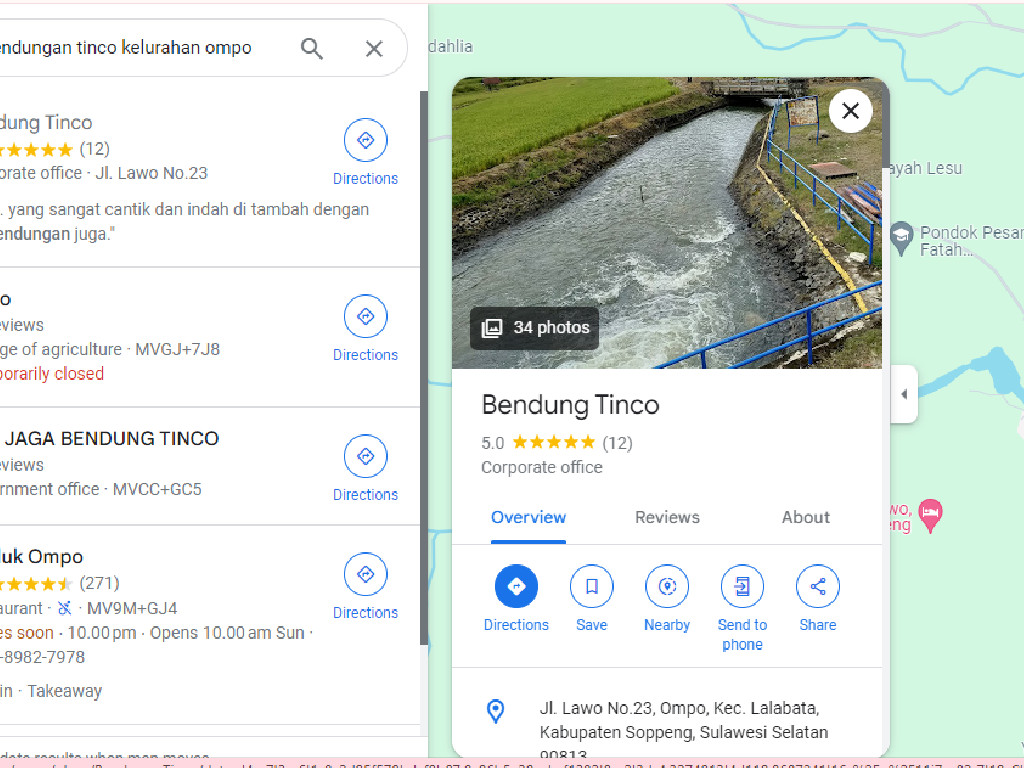Open the 34 photos gallery
Screen dimensions: 1024x768
coord(534,328)
